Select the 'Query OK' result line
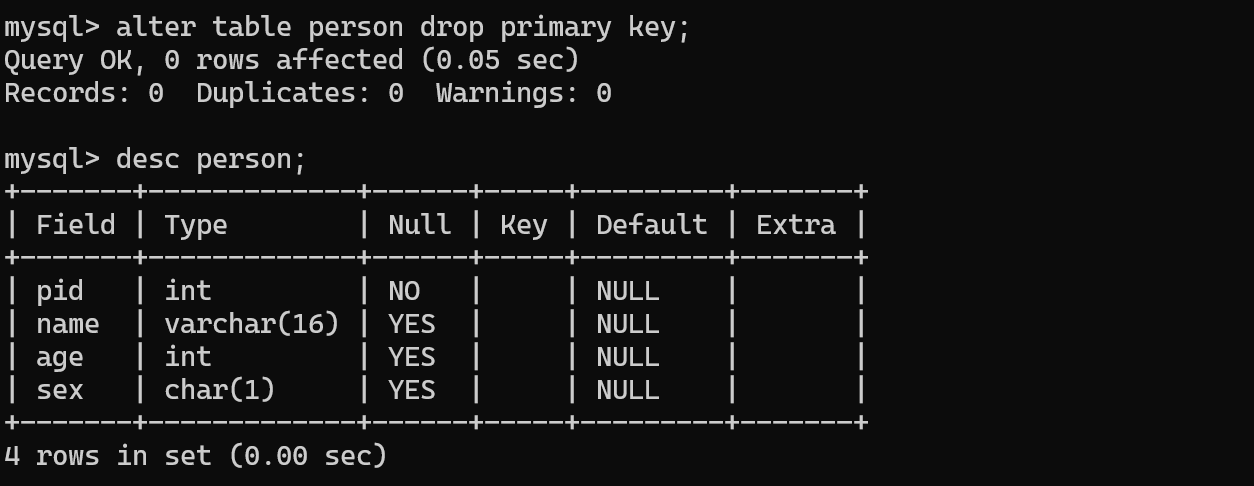 pyautogui.click(x=292, y=60)
